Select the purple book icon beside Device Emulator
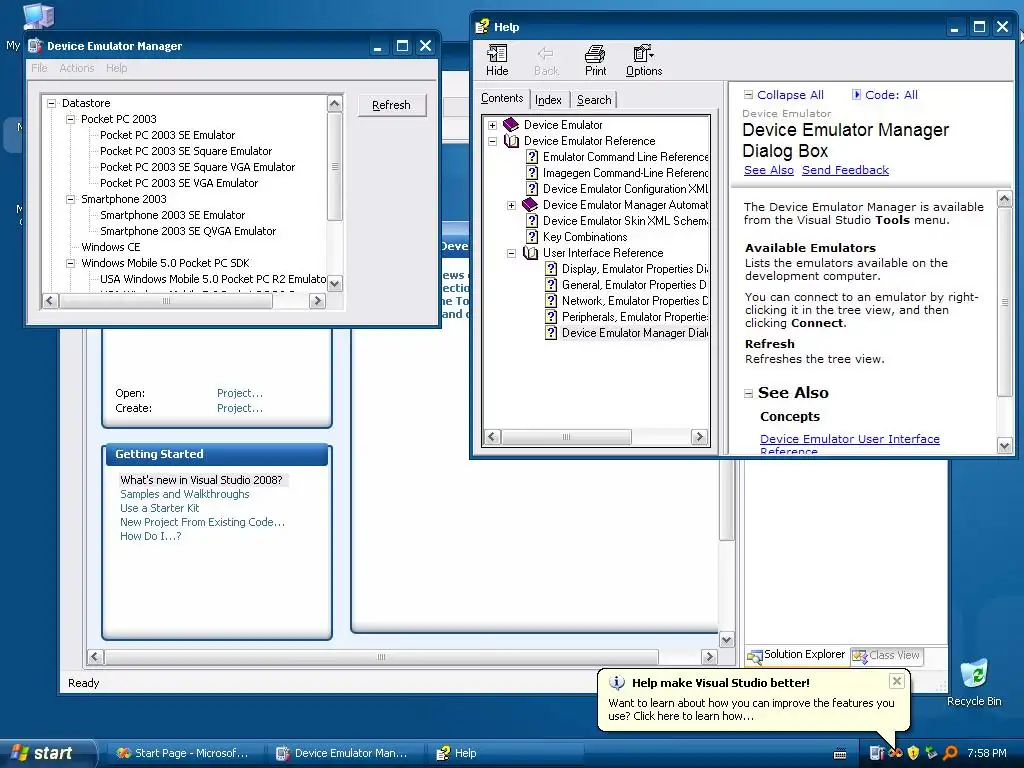 click(x=511, y=125)
